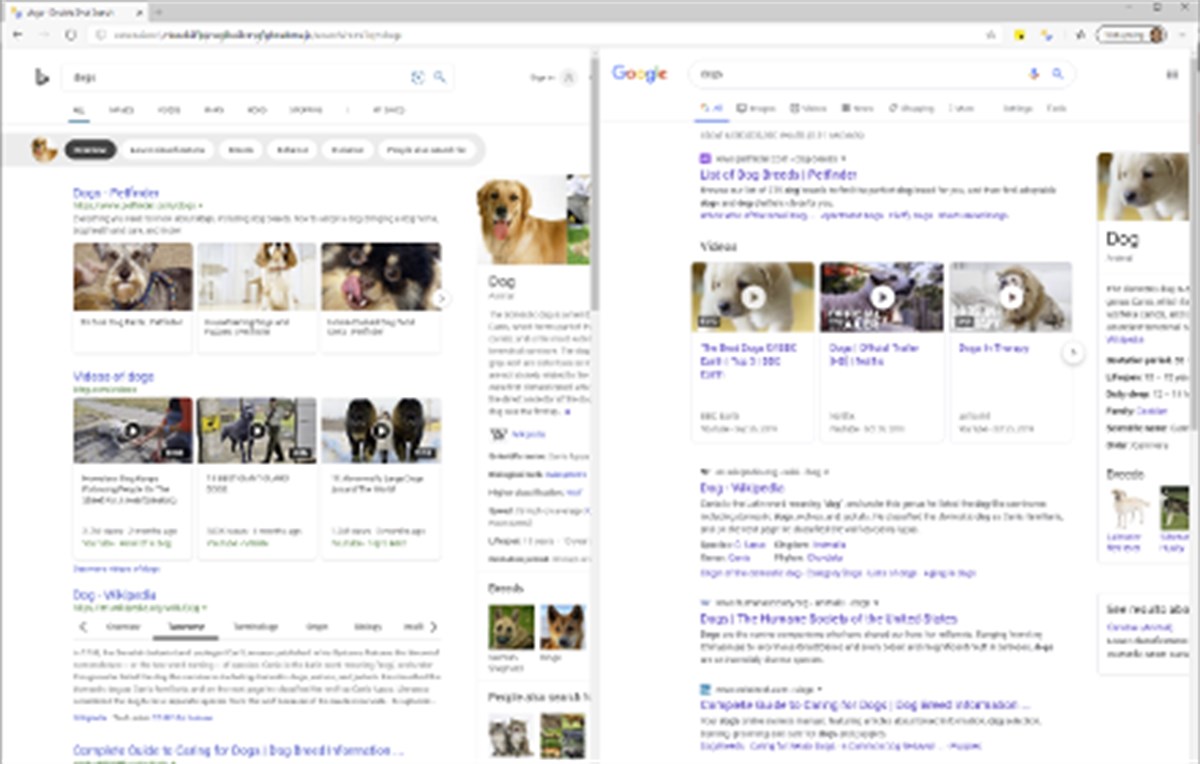The image size is (1200, 764).
Task: Open German Shepherd breed thumbnail on Bing
Action: 511,628
